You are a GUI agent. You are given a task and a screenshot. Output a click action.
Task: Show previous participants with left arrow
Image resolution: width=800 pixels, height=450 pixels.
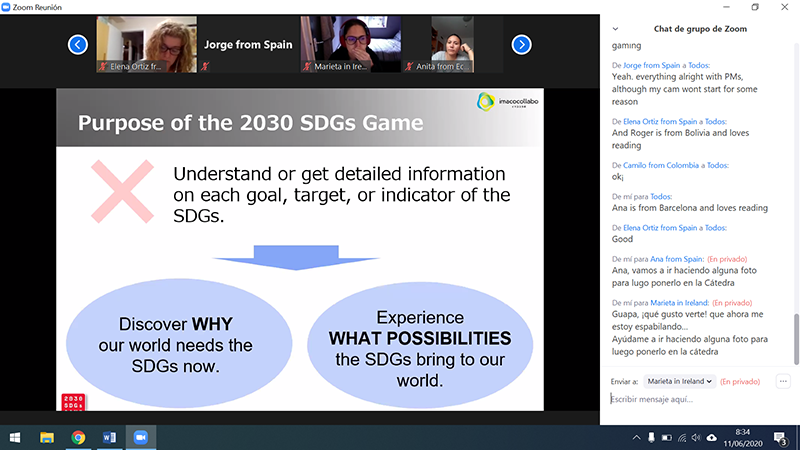coord(78,45)
